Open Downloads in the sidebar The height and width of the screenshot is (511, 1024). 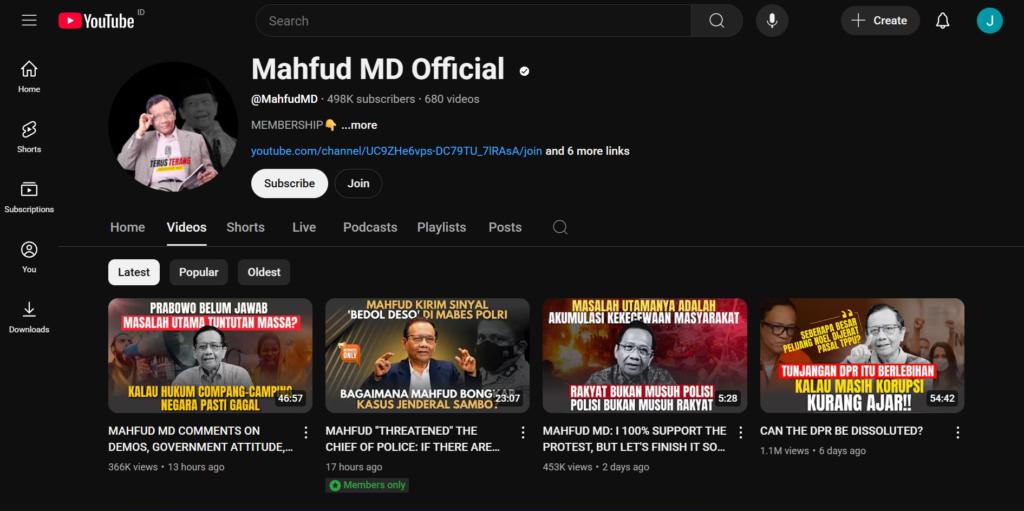[x=29, y=317]
